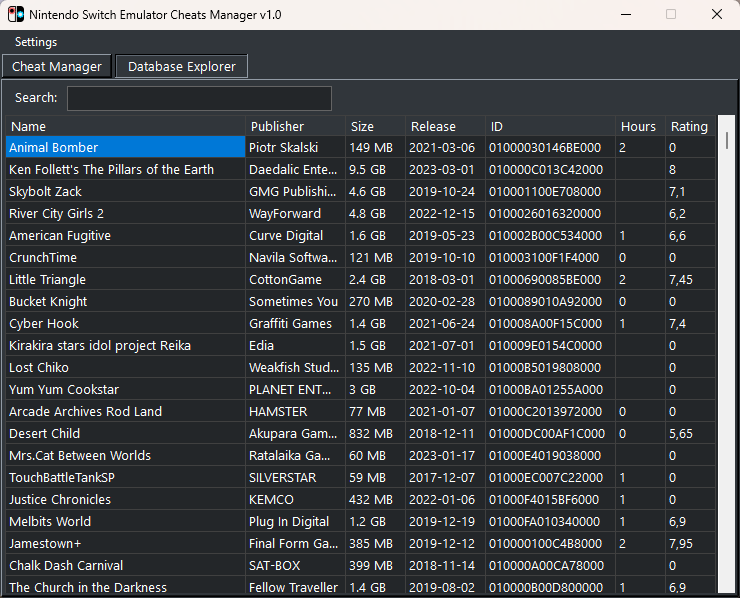Switch to the Database Explorer tab

pos(182,67)
